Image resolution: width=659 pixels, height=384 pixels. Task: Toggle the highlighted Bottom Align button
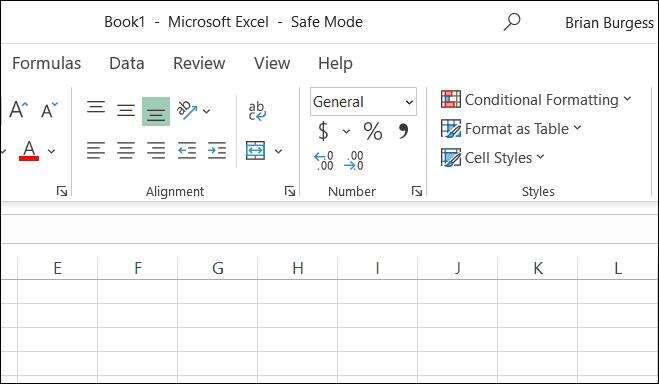point(156,112)
